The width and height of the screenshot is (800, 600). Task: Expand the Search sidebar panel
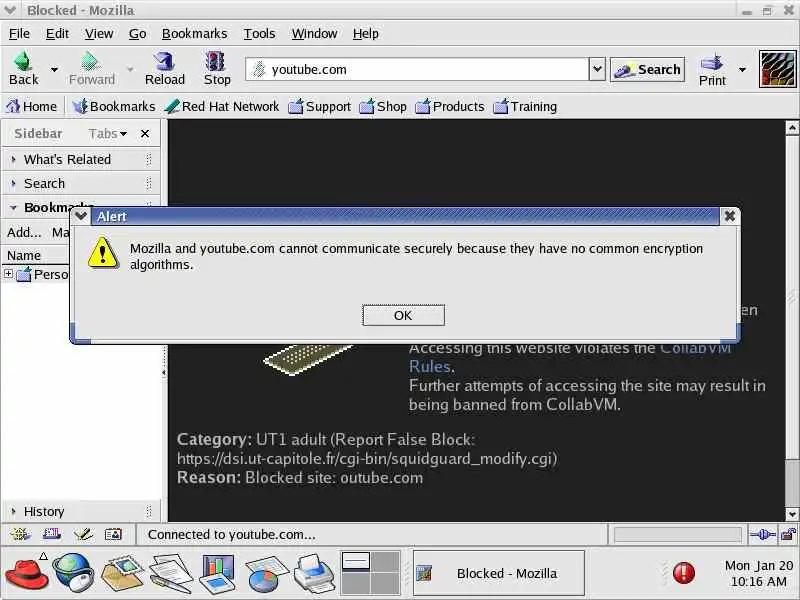pos(81,183)
